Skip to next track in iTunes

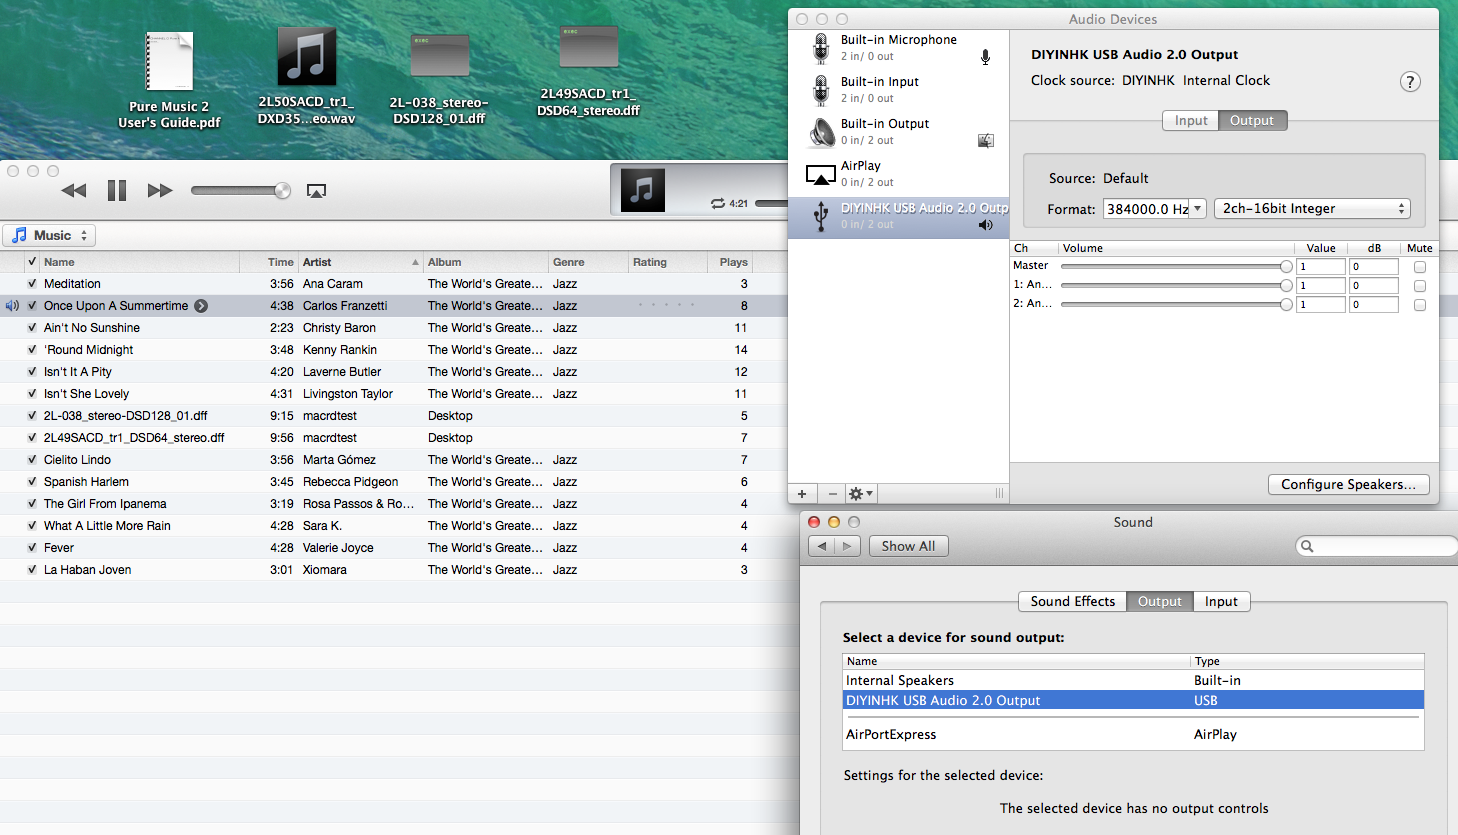[160, 190]
